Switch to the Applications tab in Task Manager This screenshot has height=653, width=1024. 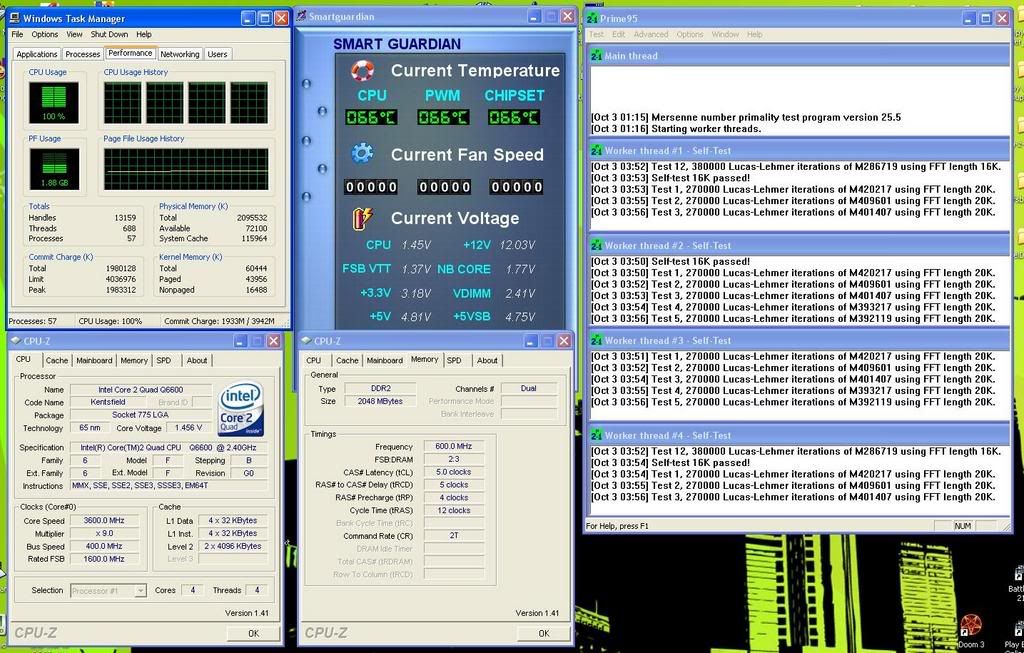pos(37,54)
